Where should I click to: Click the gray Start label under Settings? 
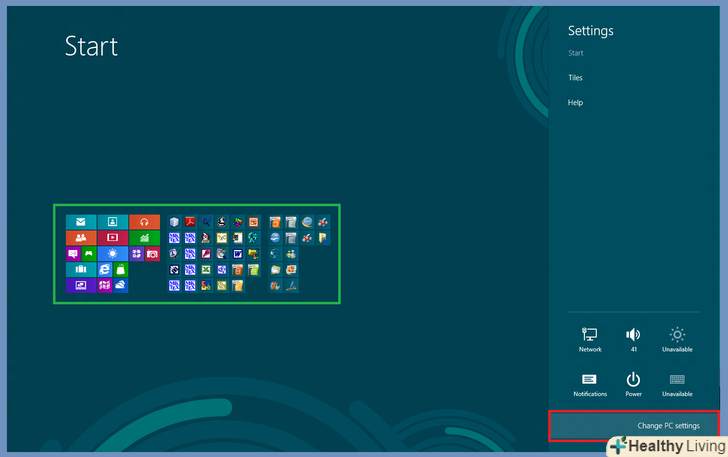(576, 53)
